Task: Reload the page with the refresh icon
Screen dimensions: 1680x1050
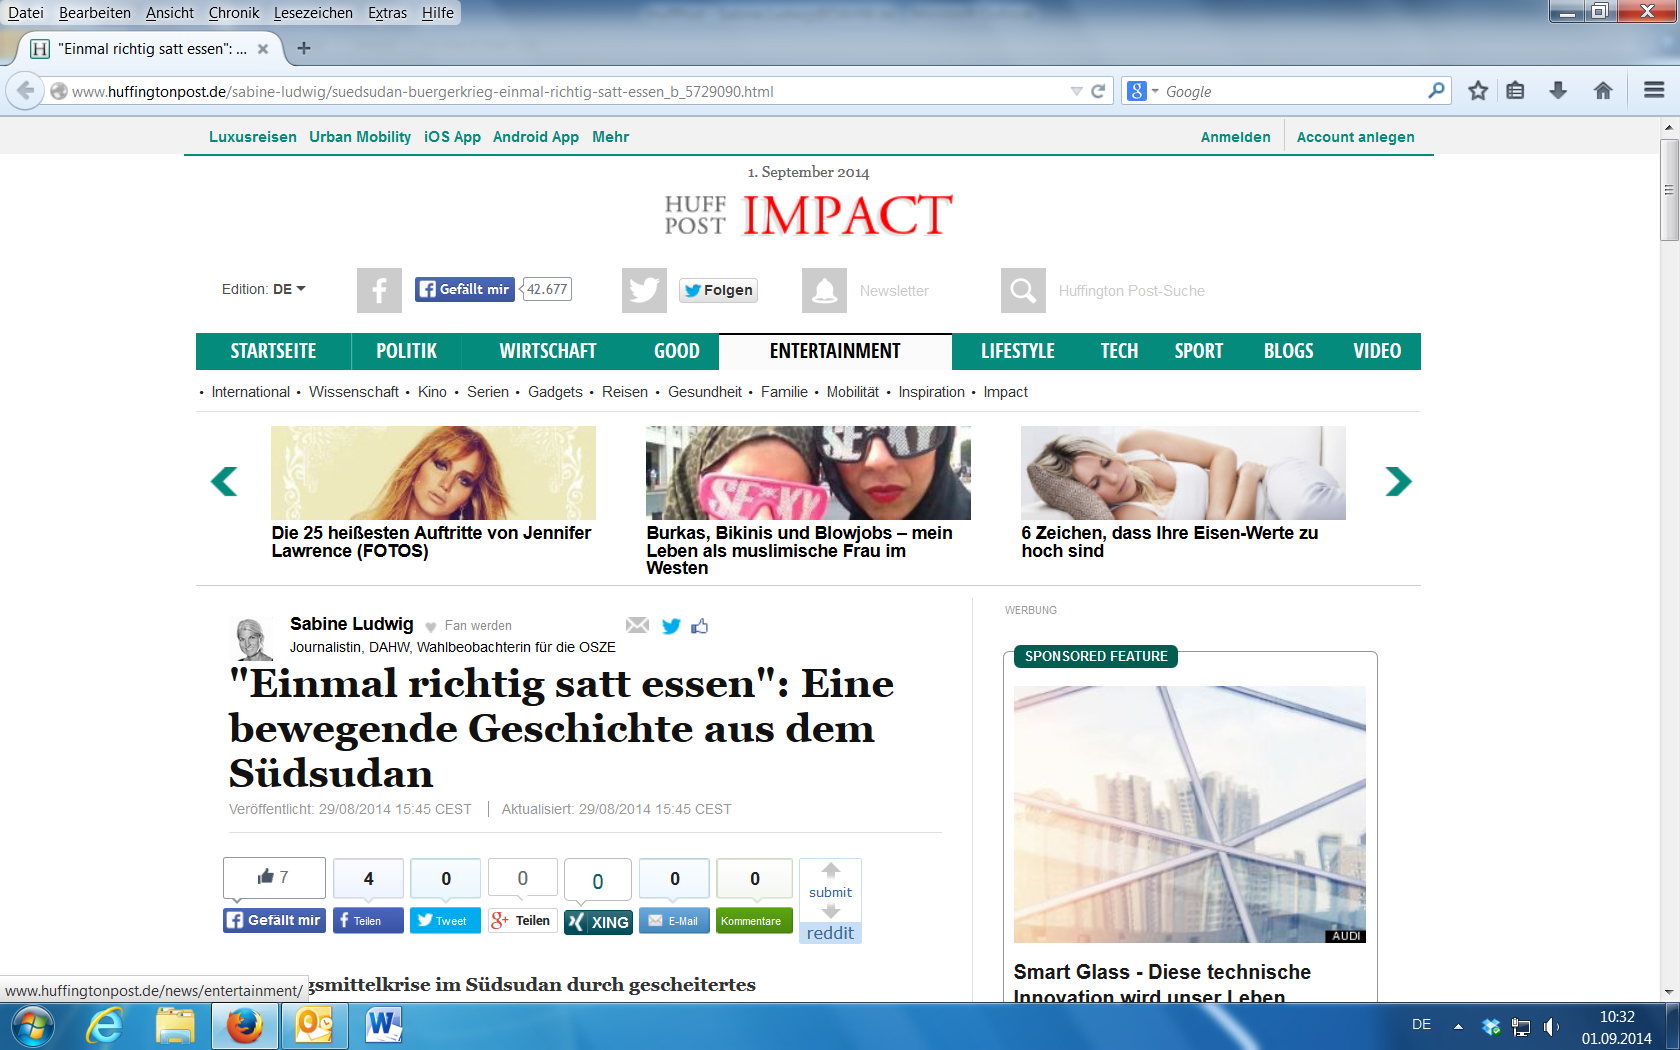Action: point(1098,91)
